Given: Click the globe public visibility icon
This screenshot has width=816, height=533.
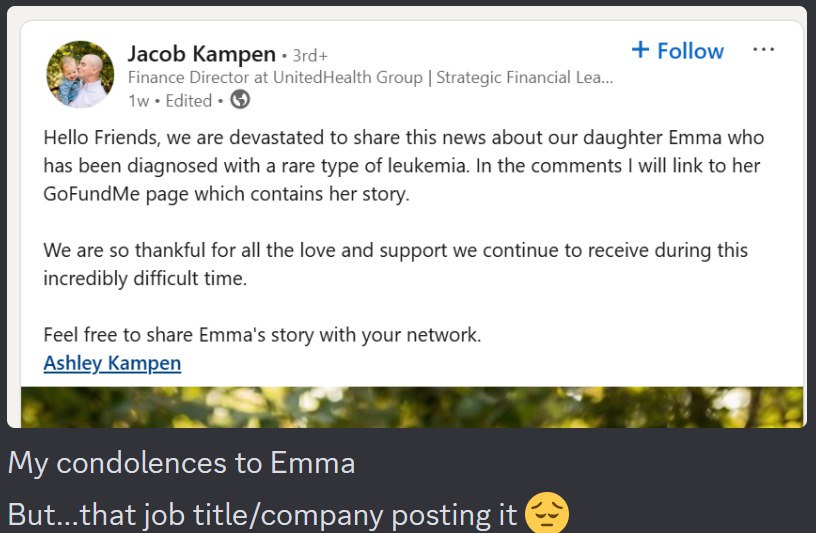Looking at the screenshot, I should point(240,100).
